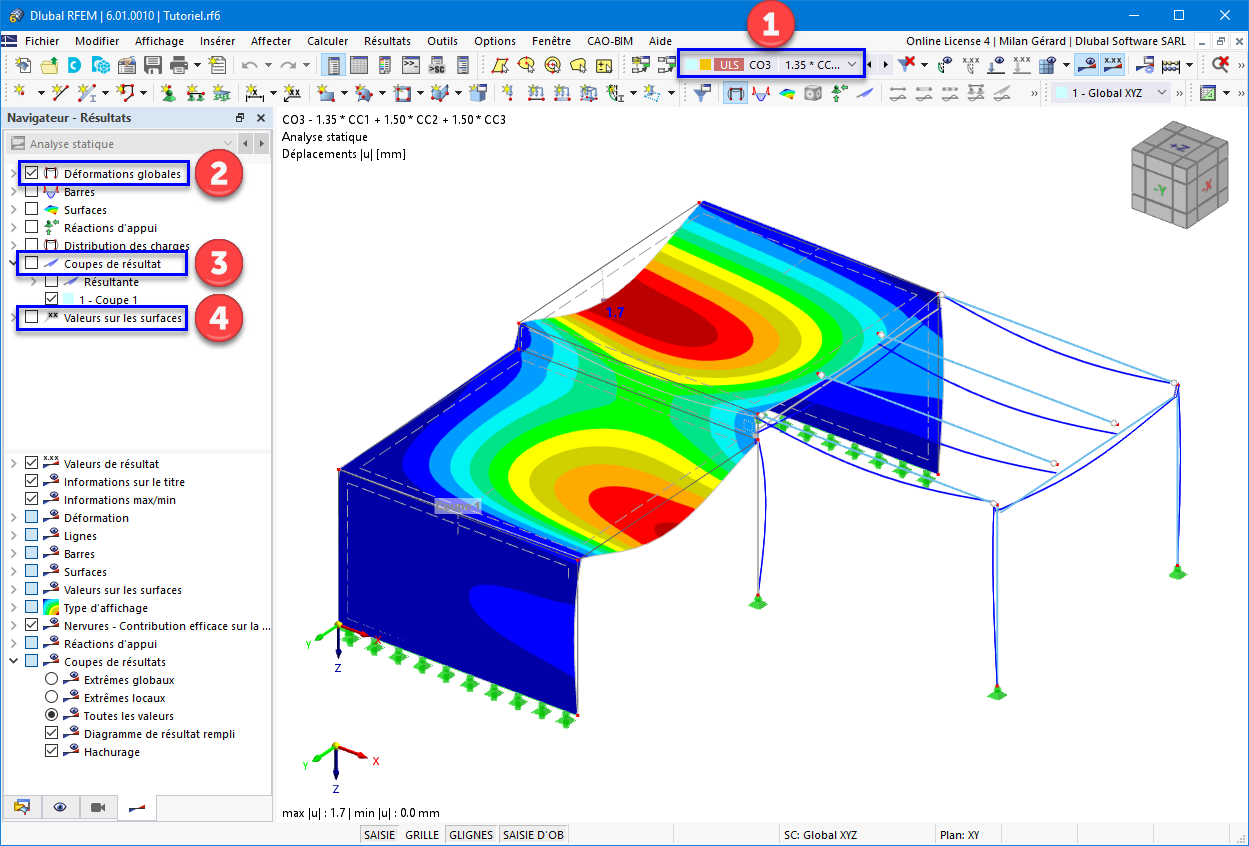Screen dimensions: 1249x846
Task: Click the orange swatch in load combination selector
Action: point(705,65)
